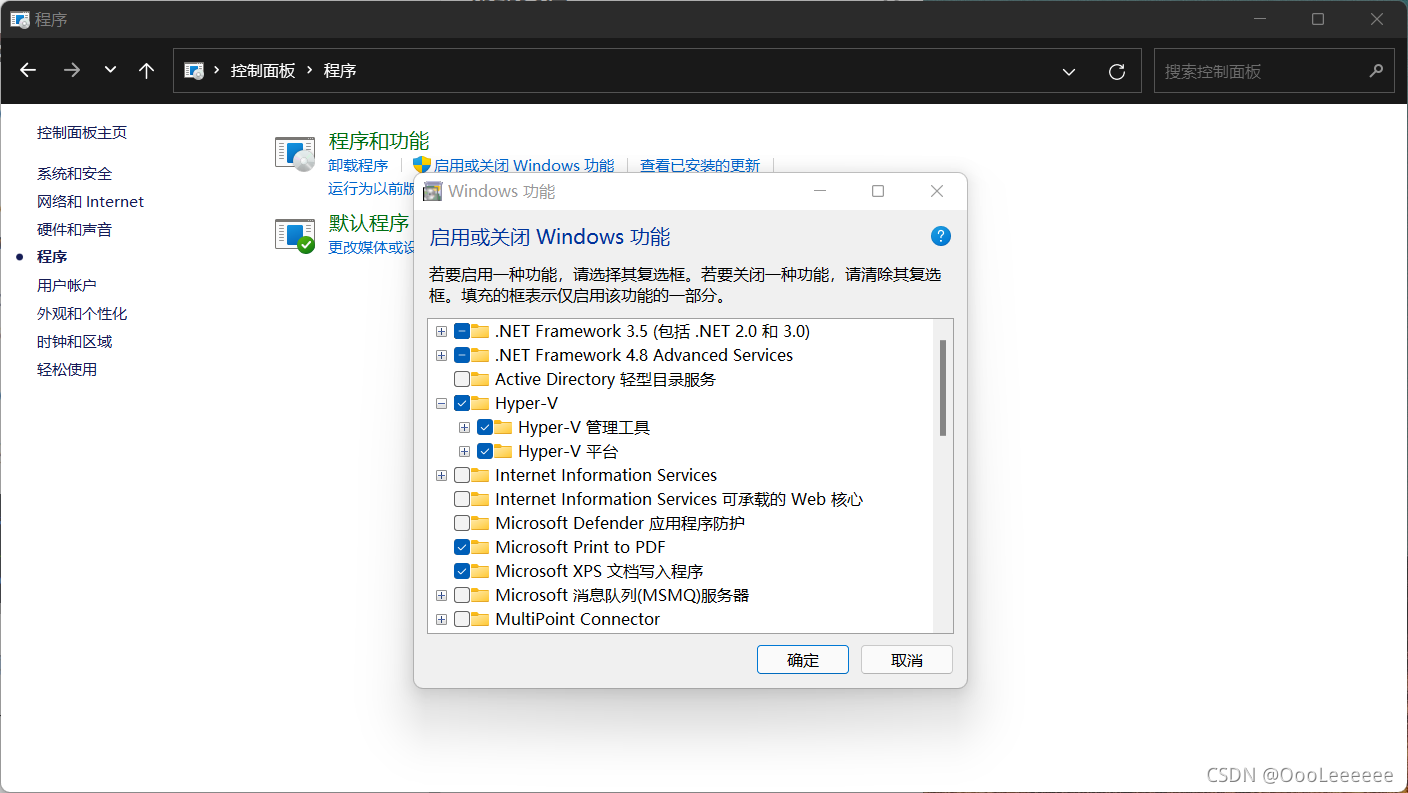The height and width of the screenshot is (793, 1408).
Task: Click the 控制面板 breadcrumb segment
Action: 263,71
